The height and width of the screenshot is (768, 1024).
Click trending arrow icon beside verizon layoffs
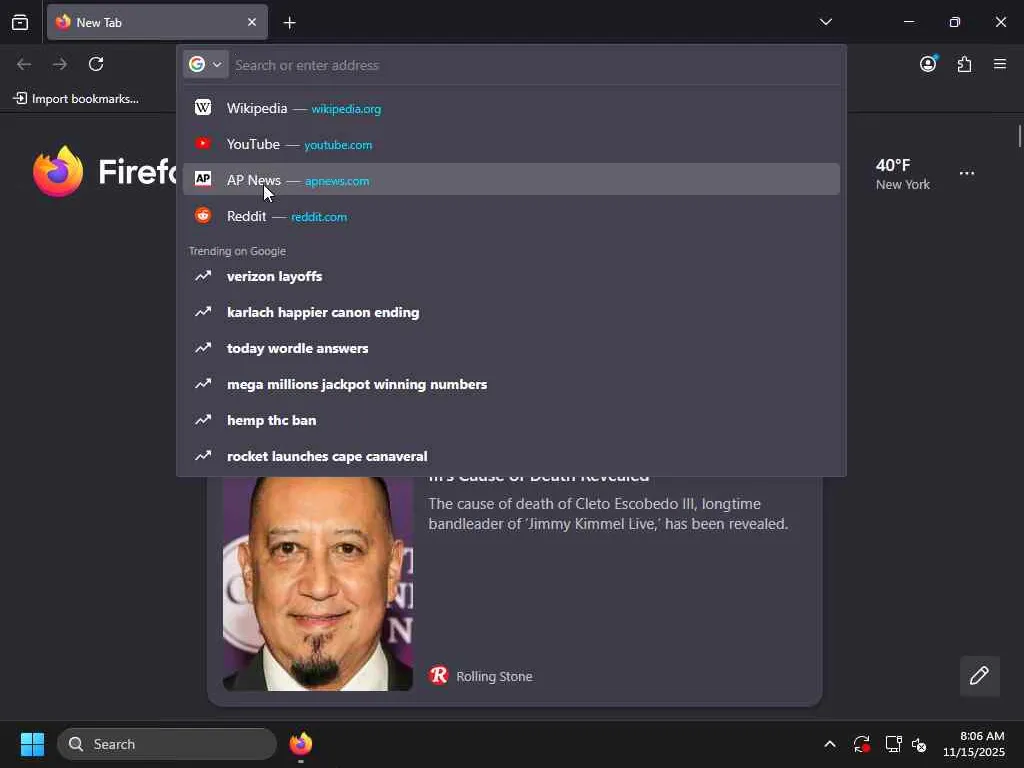pos(203,276)
